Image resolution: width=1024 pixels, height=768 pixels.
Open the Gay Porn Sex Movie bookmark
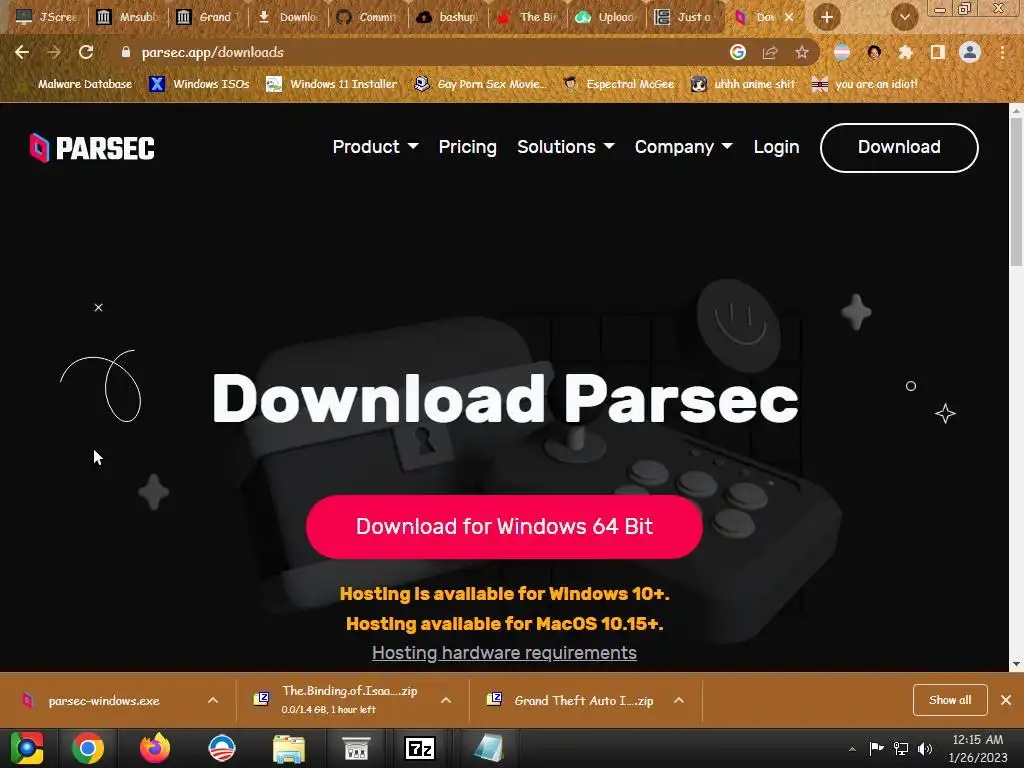pyautogui.click(x=481, y=84)
